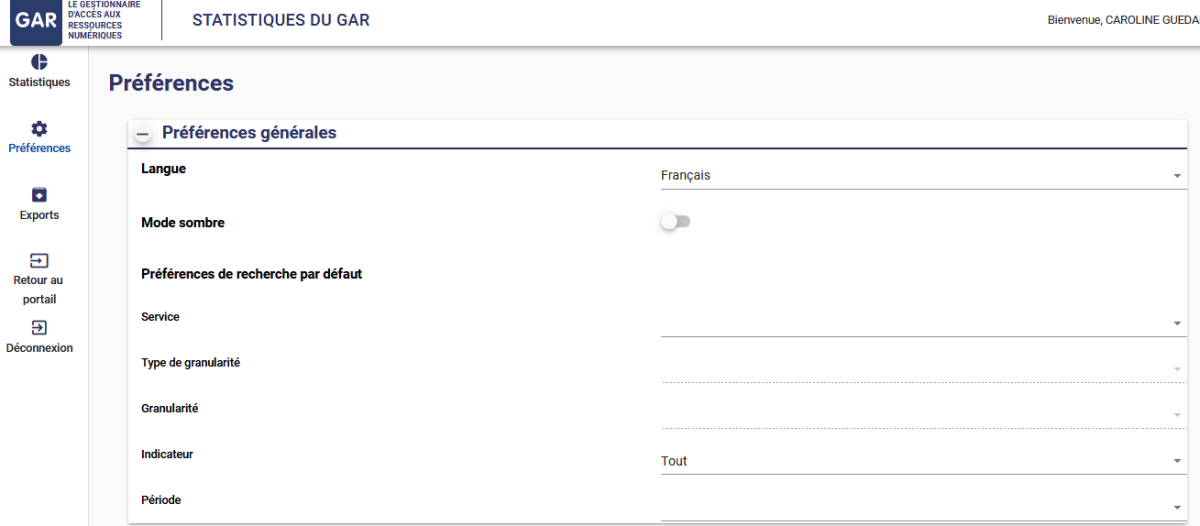Click the Préférences générales header title
The image size is (1200, 526).
(249, 132)
